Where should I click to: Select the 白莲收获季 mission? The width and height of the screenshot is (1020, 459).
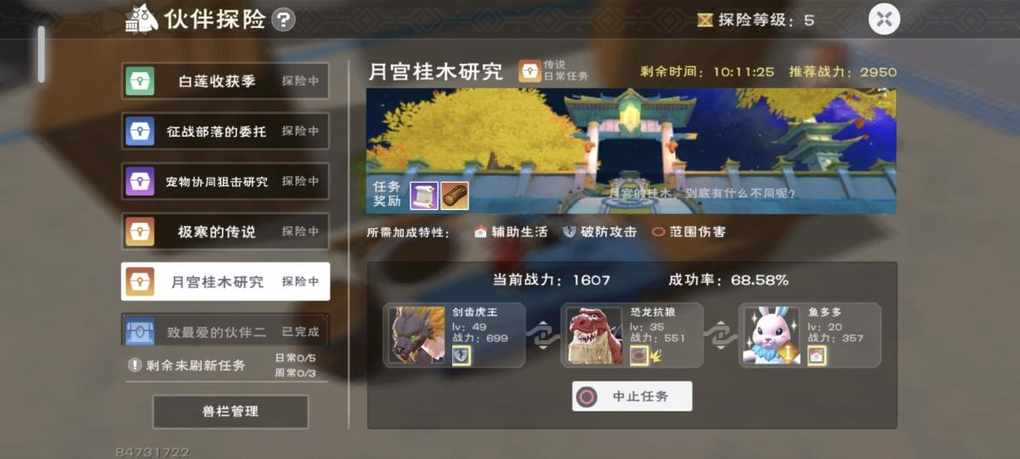(x=225, y=81)
